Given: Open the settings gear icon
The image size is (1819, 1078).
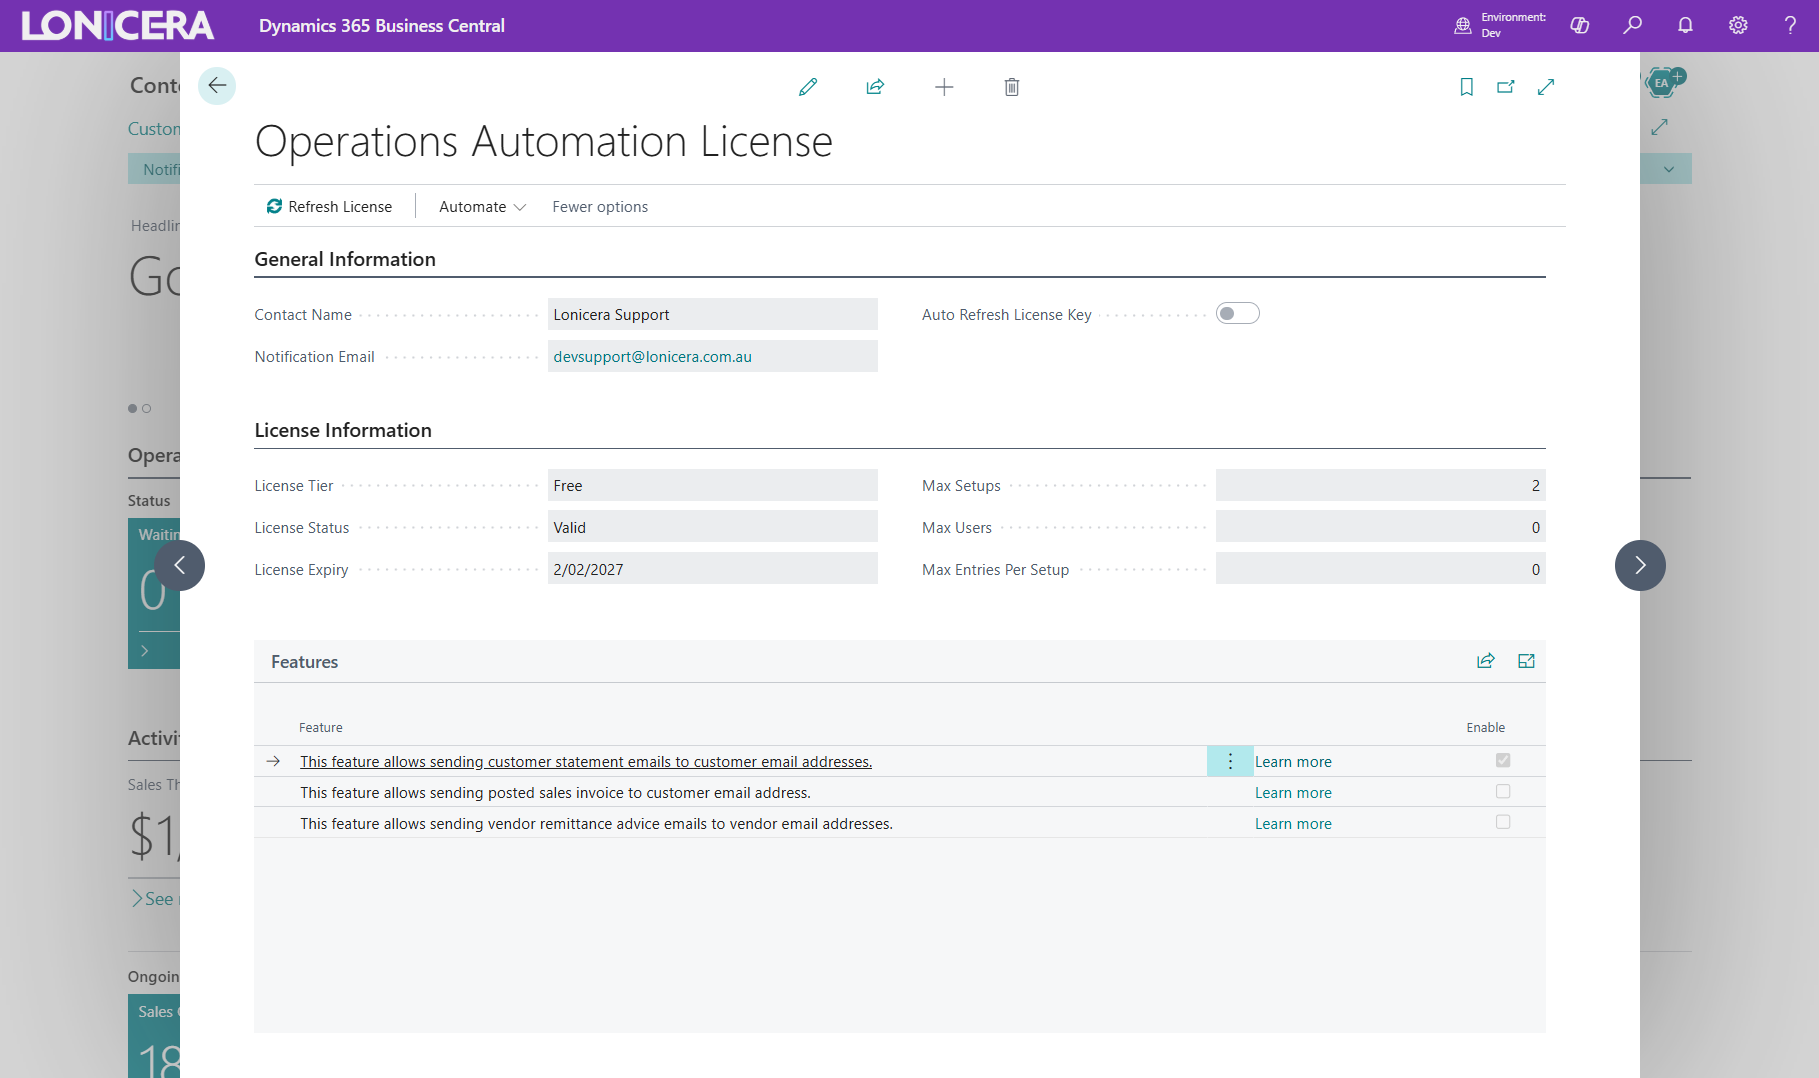Looking at the screenshot, I should 1739,25.
